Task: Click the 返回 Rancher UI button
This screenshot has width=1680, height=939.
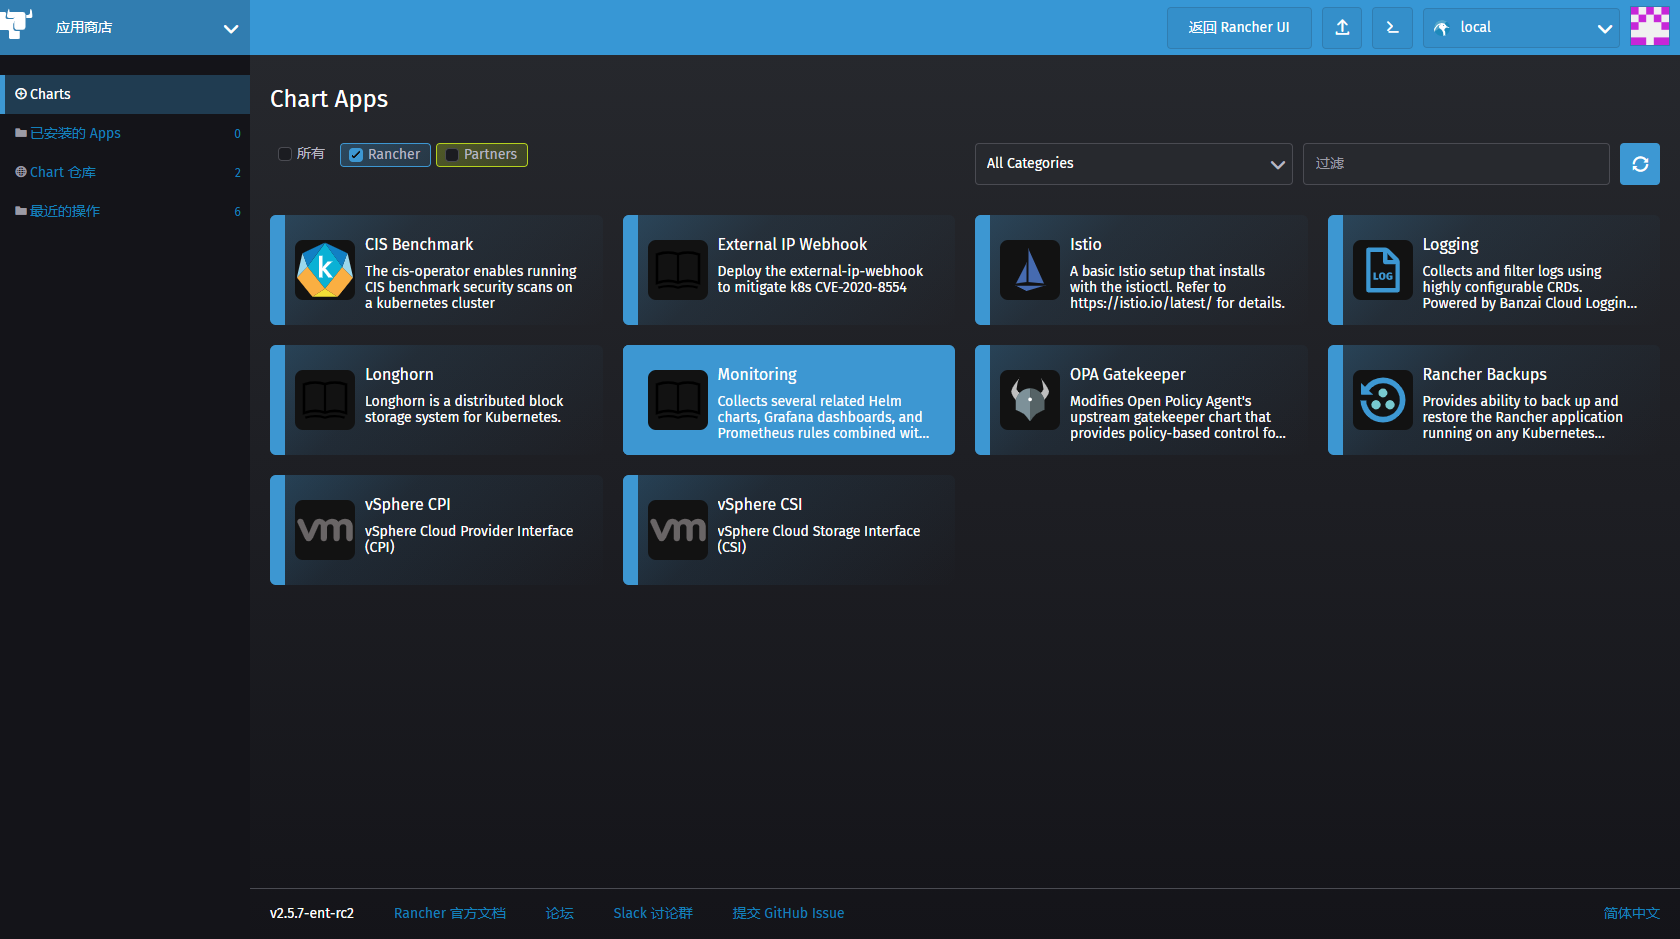Action: tap(1239, 28)
